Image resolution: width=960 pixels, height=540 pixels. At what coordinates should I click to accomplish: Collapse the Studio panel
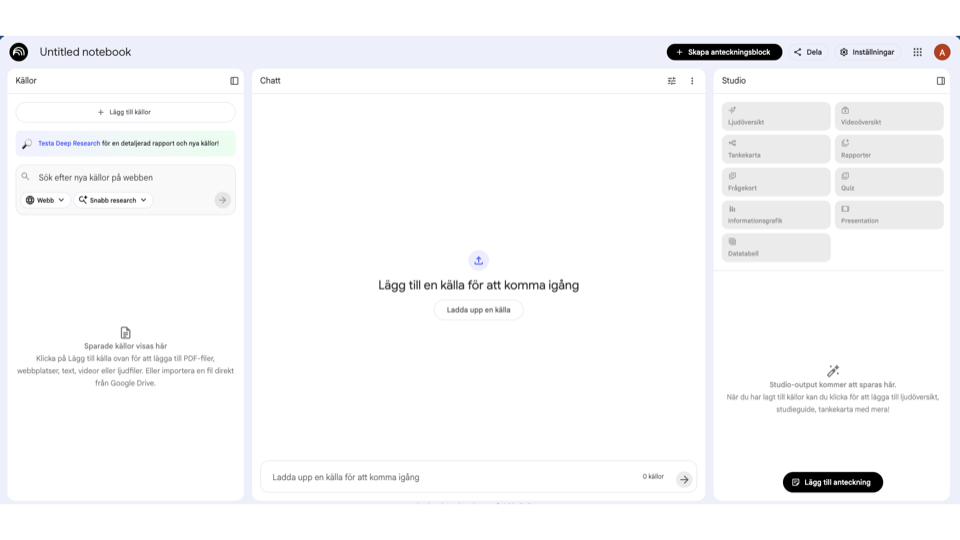[940, 81]
